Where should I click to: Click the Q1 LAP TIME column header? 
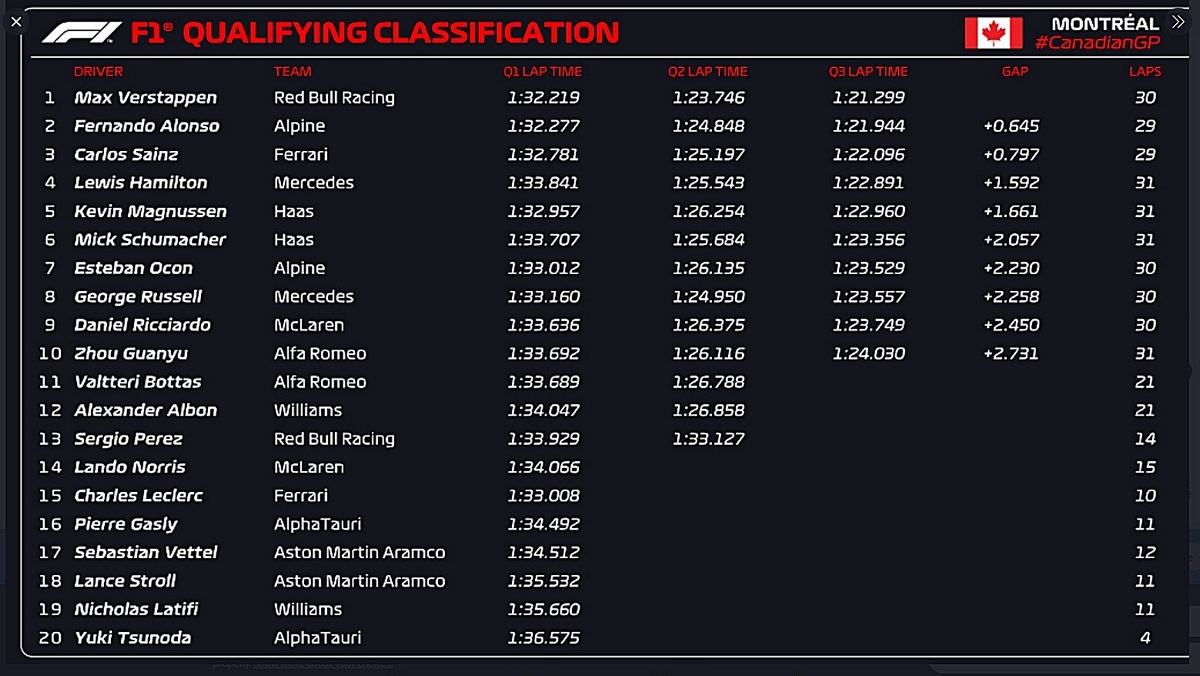click(x=542, y=71)
